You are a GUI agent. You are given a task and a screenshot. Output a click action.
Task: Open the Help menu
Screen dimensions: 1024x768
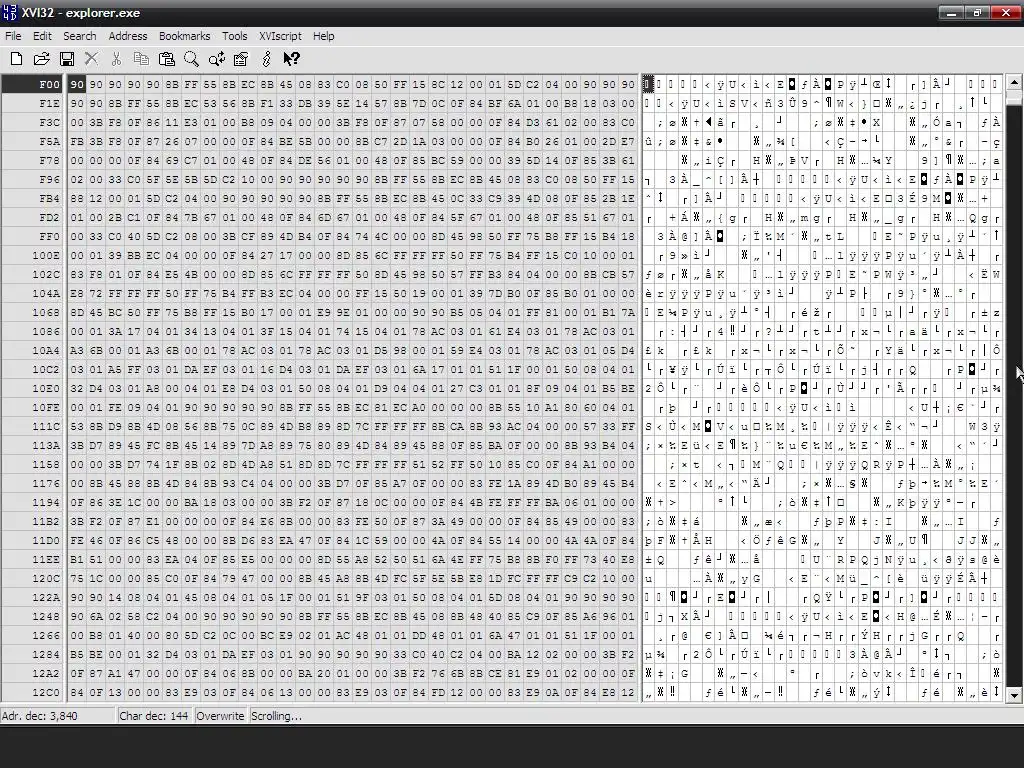click(323, 36)
